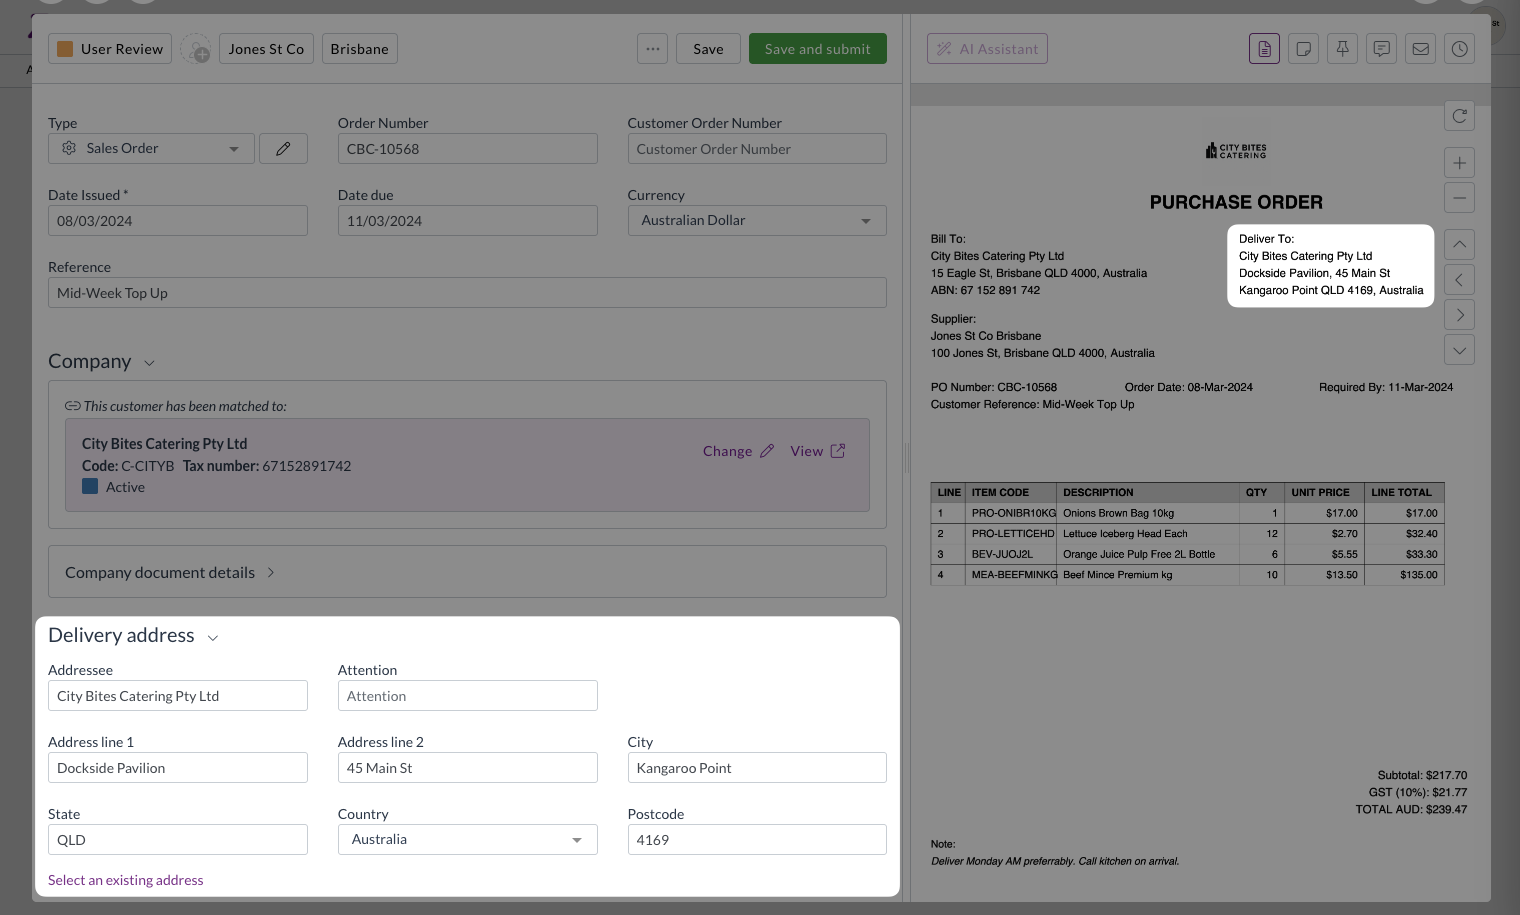Open the email envelope icon
The height and width of the screenshot is (915, 1520).
(x=1420, y=49)
